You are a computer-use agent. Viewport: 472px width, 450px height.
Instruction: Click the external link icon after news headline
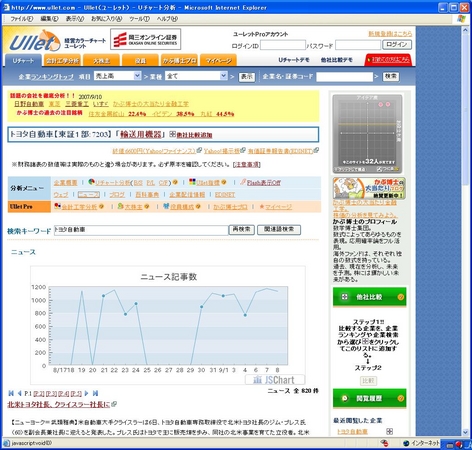(x=114, y=404)
